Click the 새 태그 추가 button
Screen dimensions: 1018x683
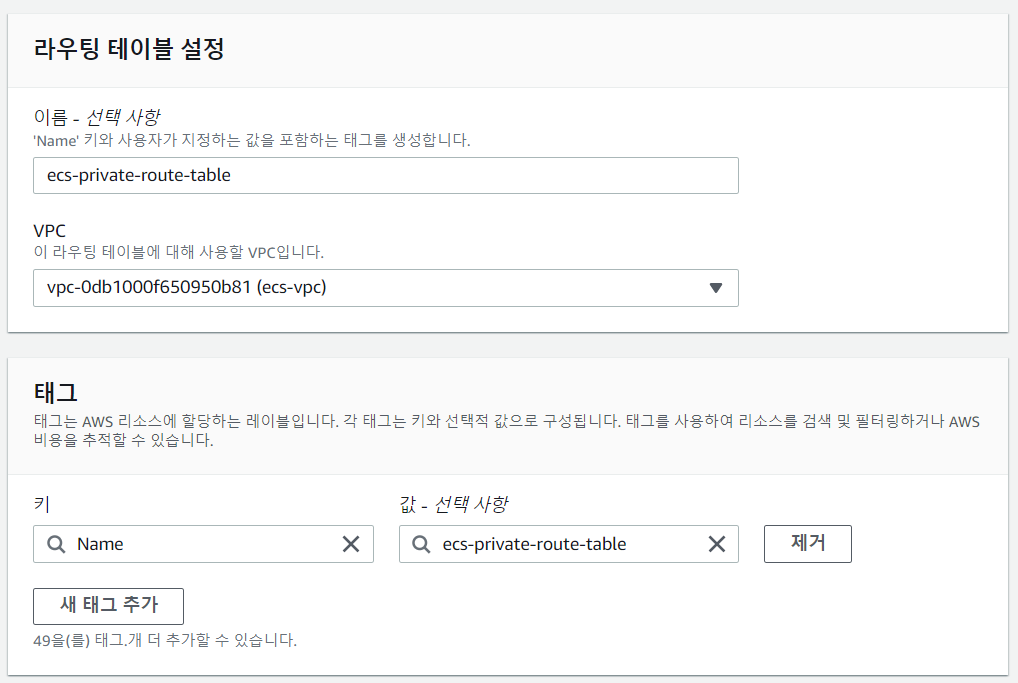pos(108,606)
